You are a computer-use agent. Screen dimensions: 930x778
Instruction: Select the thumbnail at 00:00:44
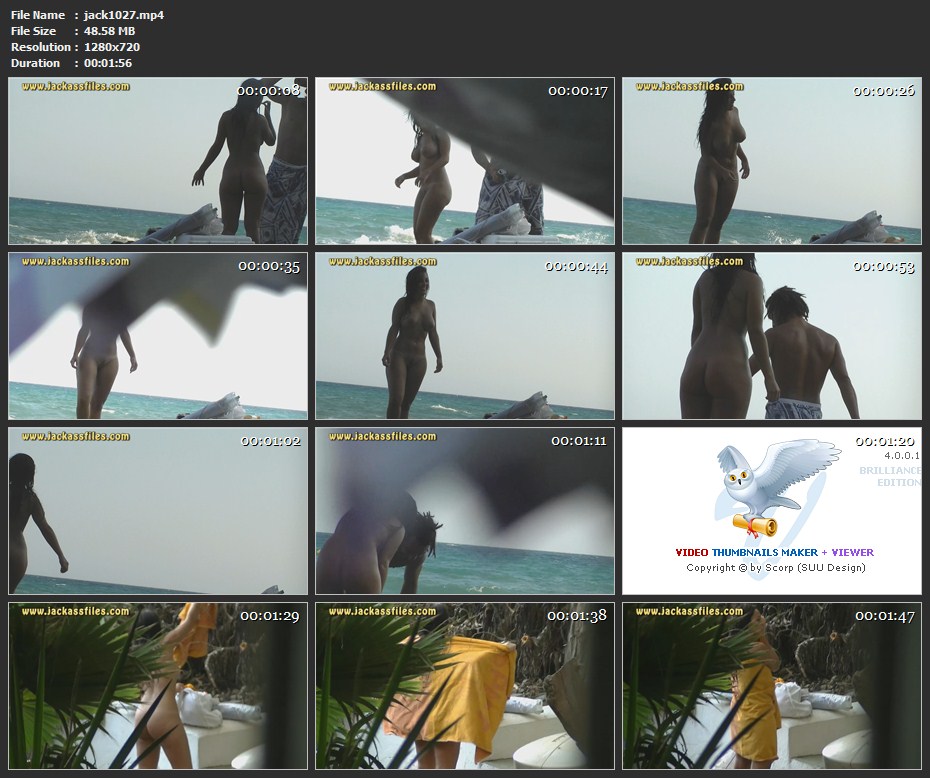pyautogui.click(x=465, y=336)
